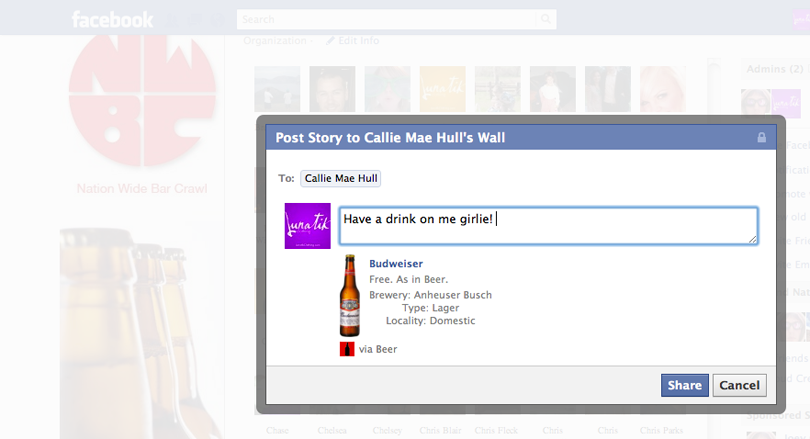Image resolution: width=810 pixels, height=439 pixels.
Task: Click the Organization label text
Action: 275,40
